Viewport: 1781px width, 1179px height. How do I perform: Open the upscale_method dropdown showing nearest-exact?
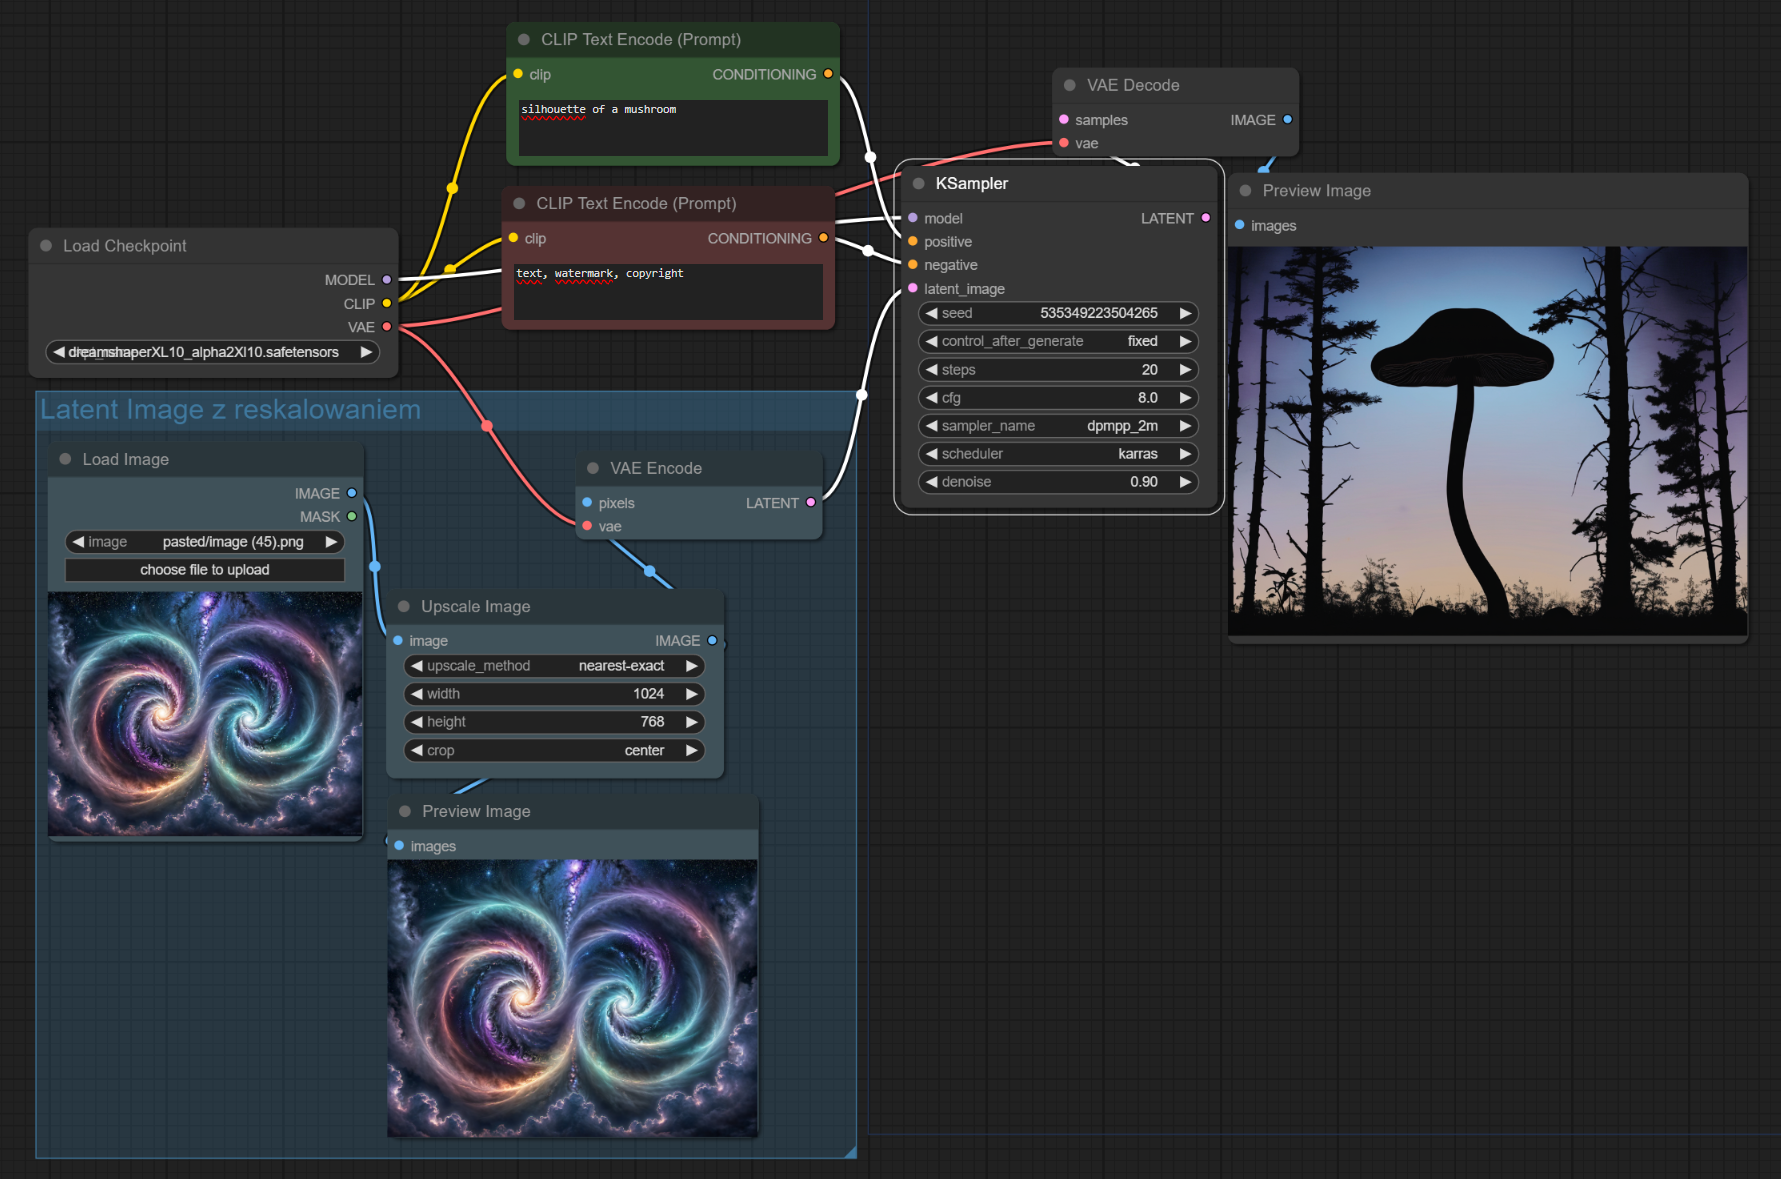(x=554, y=666)
